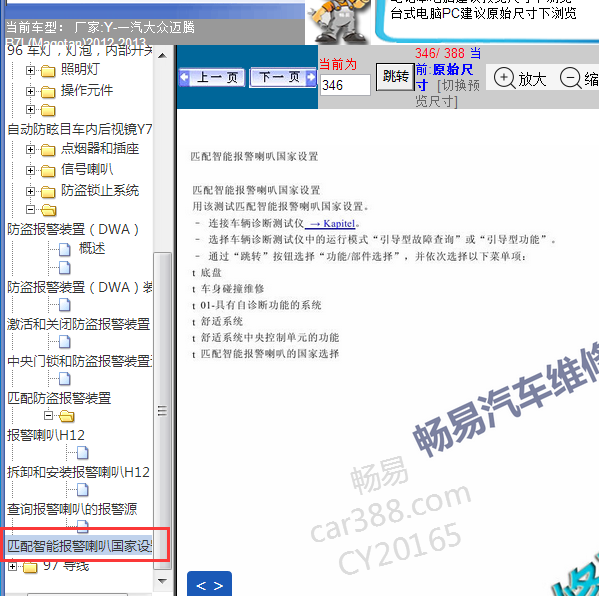Select the 防盗锁止系统 folder icon

point(48,192)
